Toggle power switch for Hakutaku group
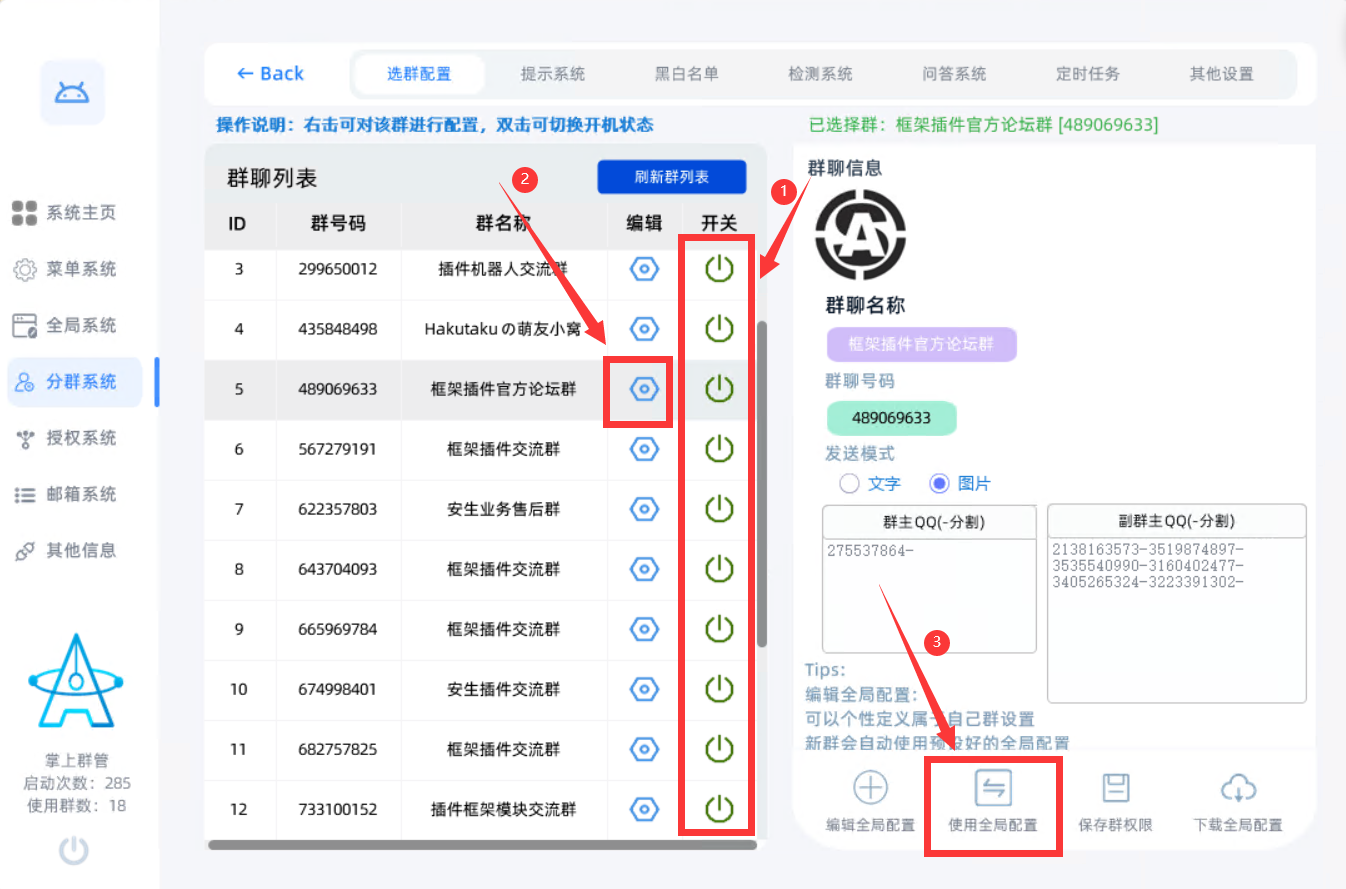This screenshot has width=1346, height=889. 719,329
